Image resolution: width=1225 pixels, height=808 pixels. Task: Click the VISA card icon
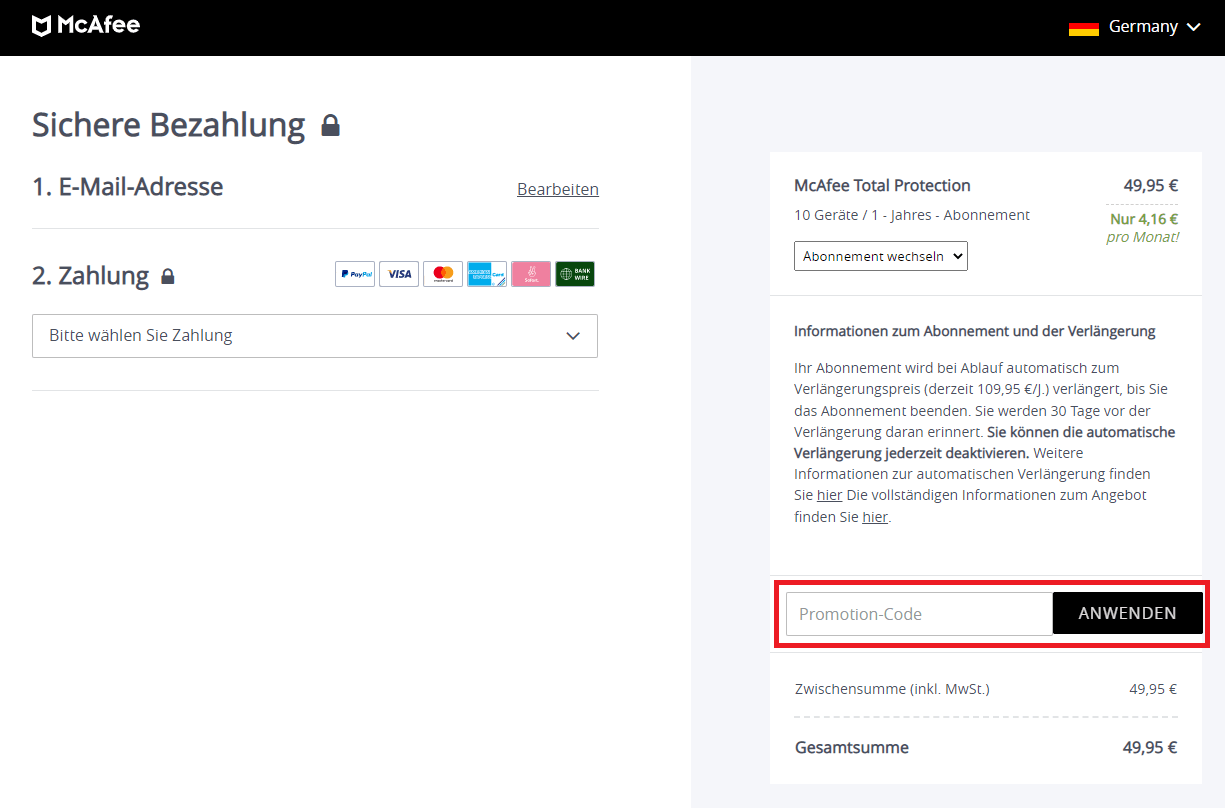[399, 274]
